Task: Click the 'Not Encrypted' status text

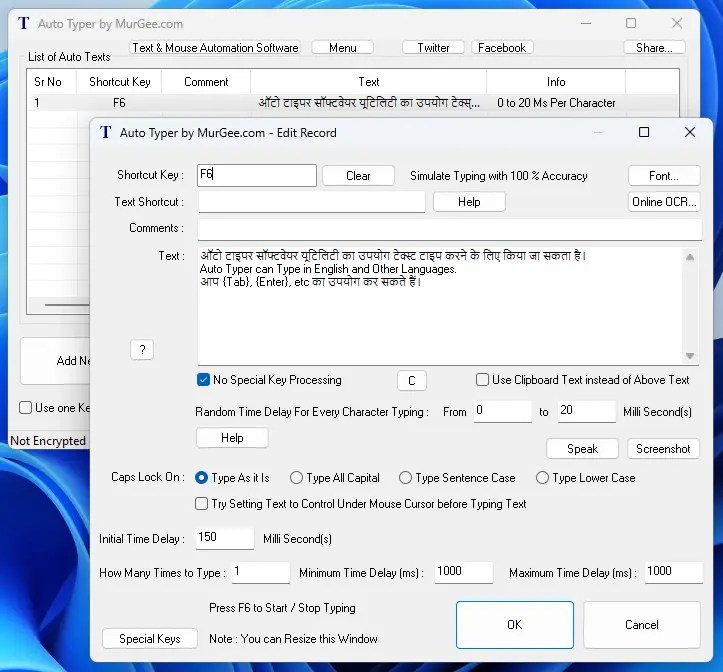Action: 48,441
